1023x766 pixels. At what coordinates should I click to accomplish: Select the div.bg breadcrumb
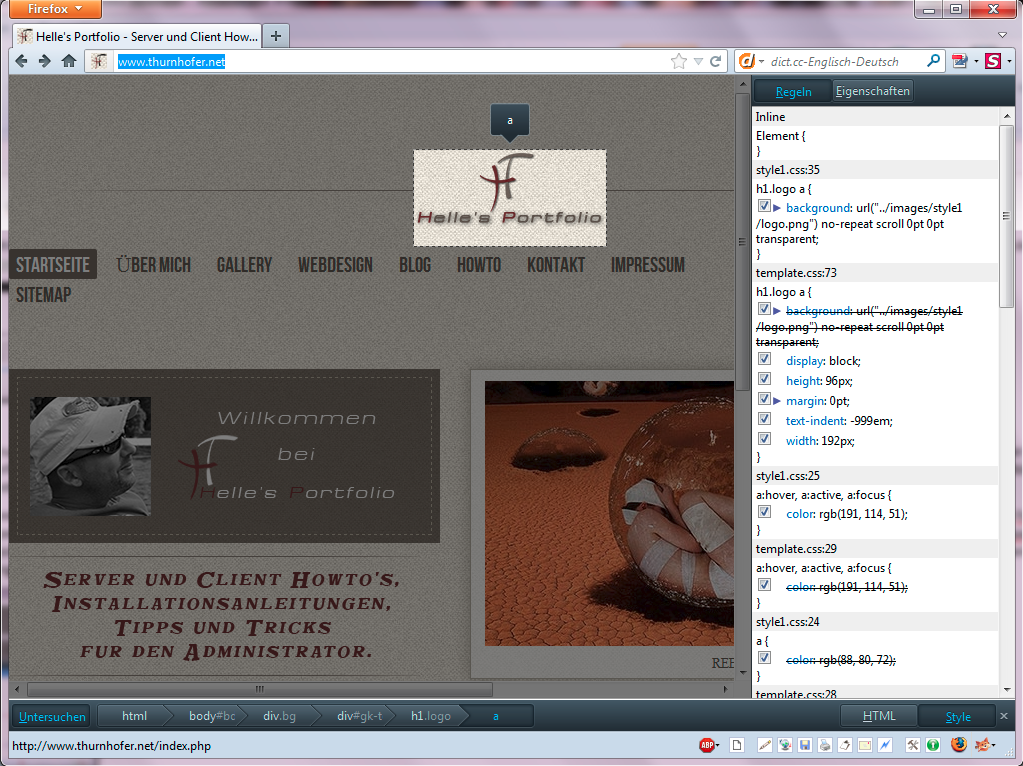point(279,716)
